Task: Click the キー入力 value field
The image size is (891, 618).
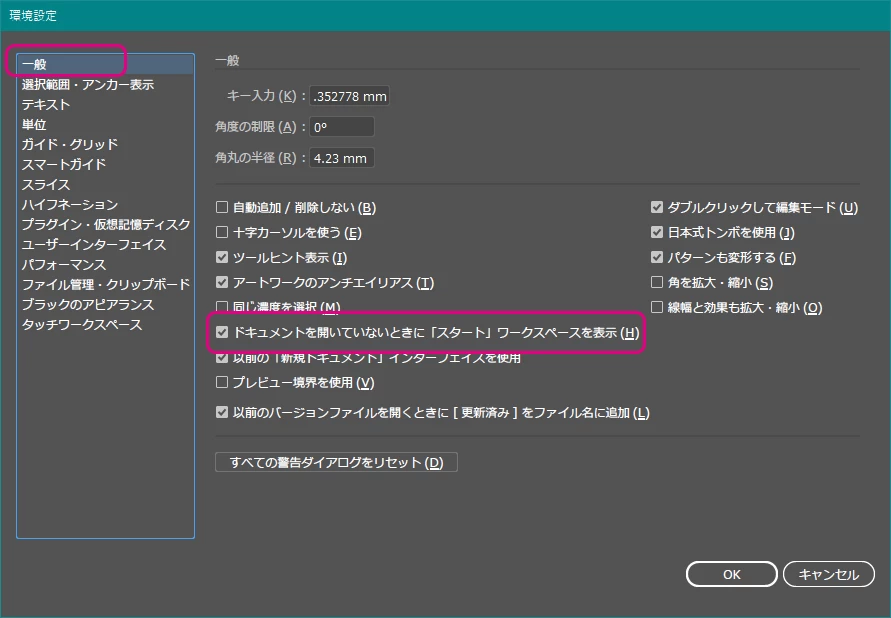Action: click(349, 96)
